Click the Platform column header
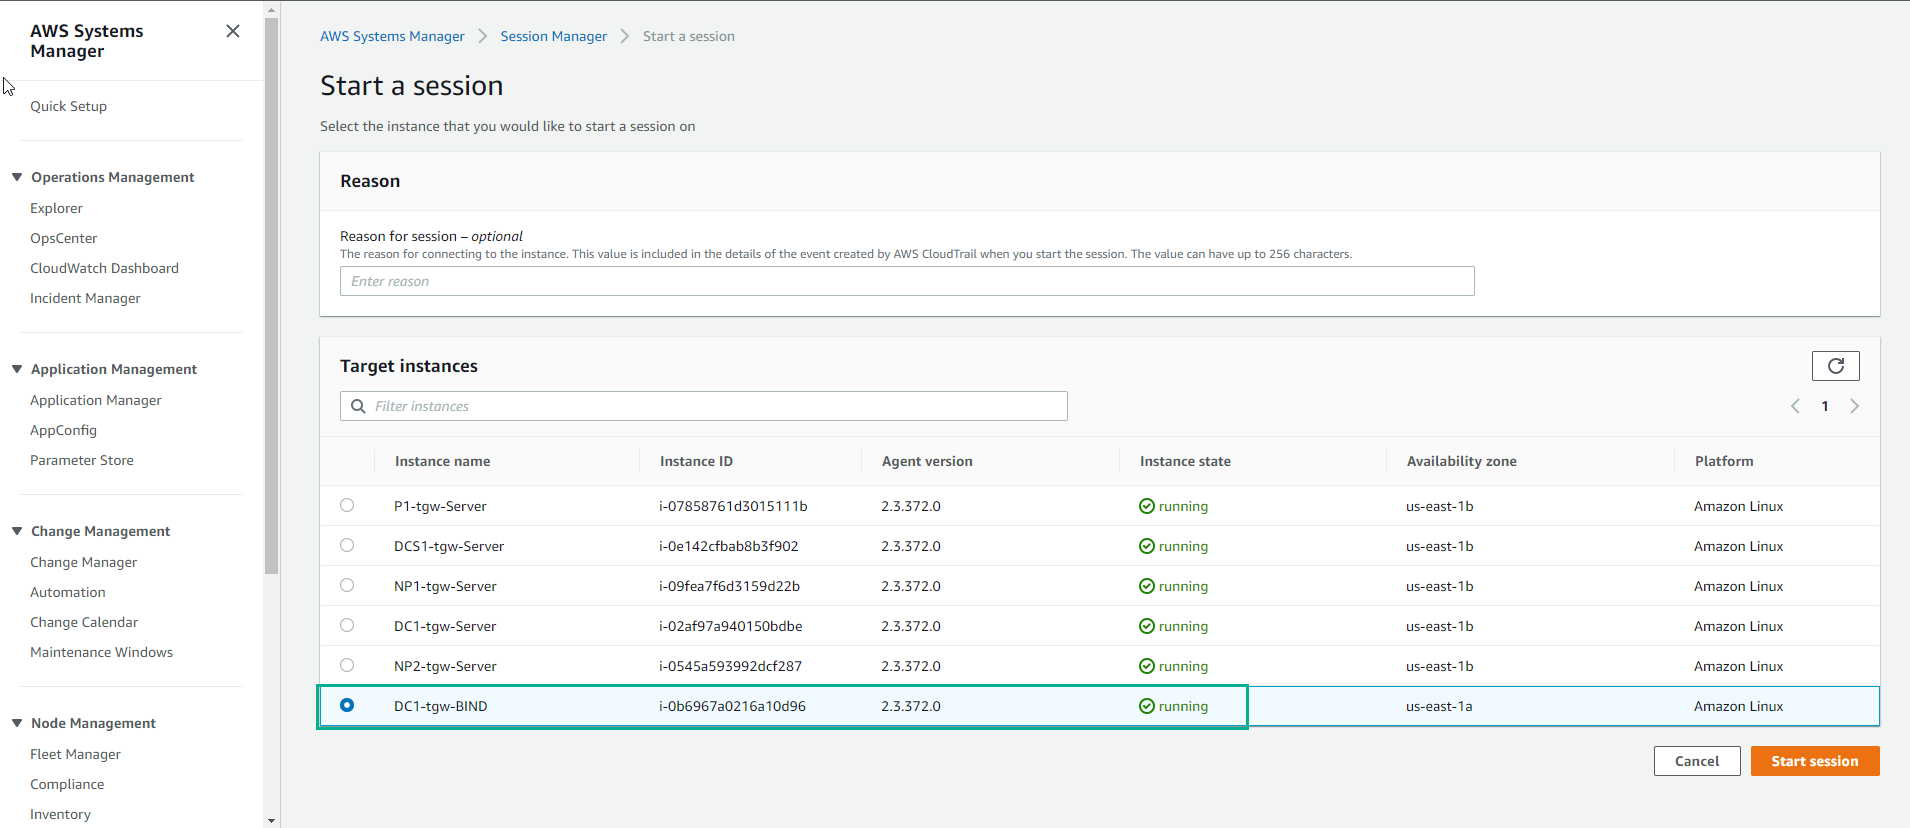The width and height of the screenshot is (1910, 828). pos(1724,461)
